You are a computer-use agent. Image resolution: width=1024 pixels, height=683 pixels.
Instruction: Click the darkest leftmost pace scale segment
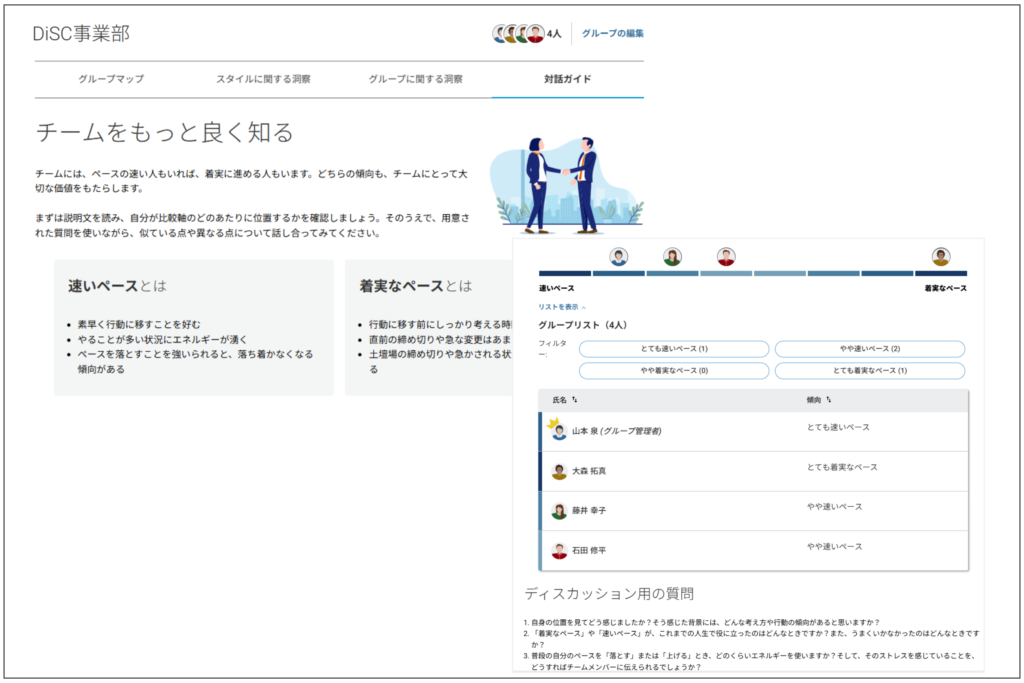point(564,273)
